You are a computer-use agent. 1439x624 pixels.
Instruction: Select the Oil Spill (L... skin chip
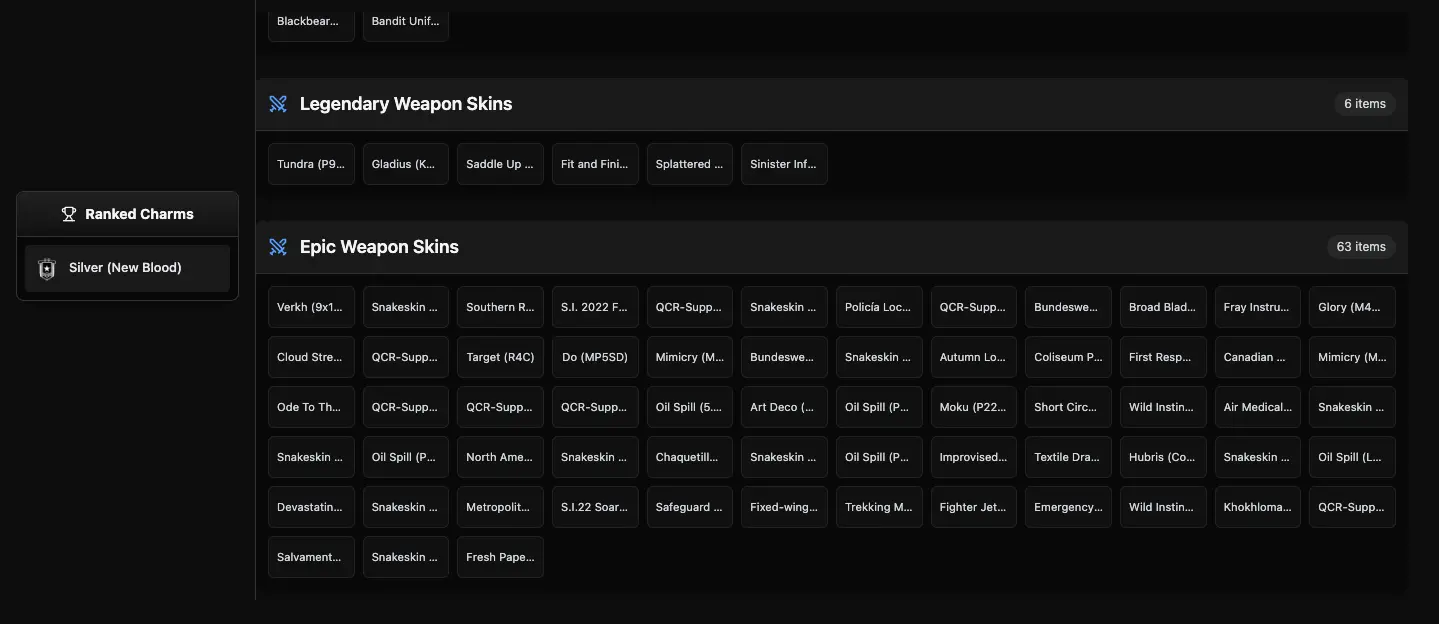coord(1352,457)
